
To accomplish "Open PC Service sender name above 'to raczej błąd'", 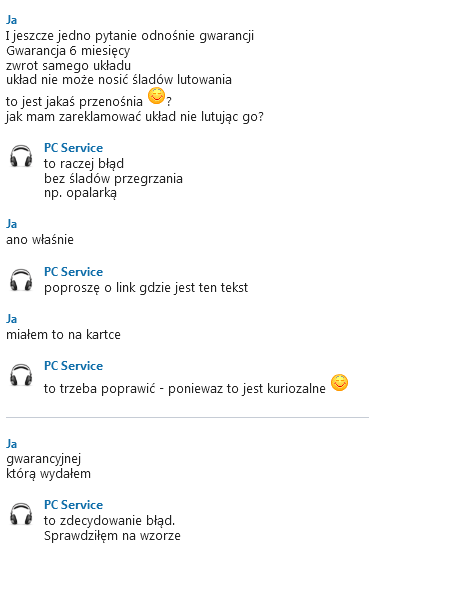I will (x=73, y=148).
